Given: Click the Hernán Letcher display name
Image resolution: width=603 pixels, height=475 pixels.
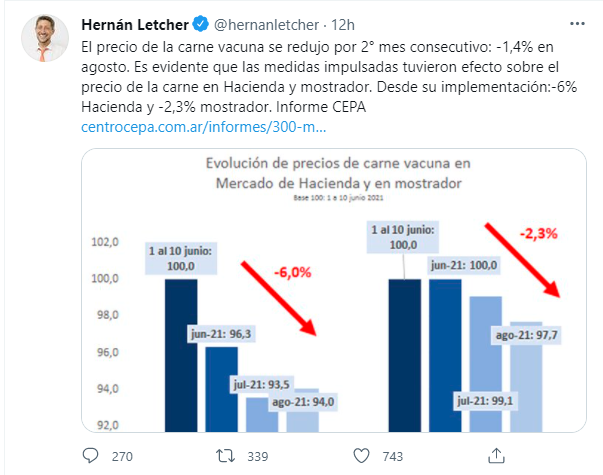Looking at the screenshot, I should point(135,25).
